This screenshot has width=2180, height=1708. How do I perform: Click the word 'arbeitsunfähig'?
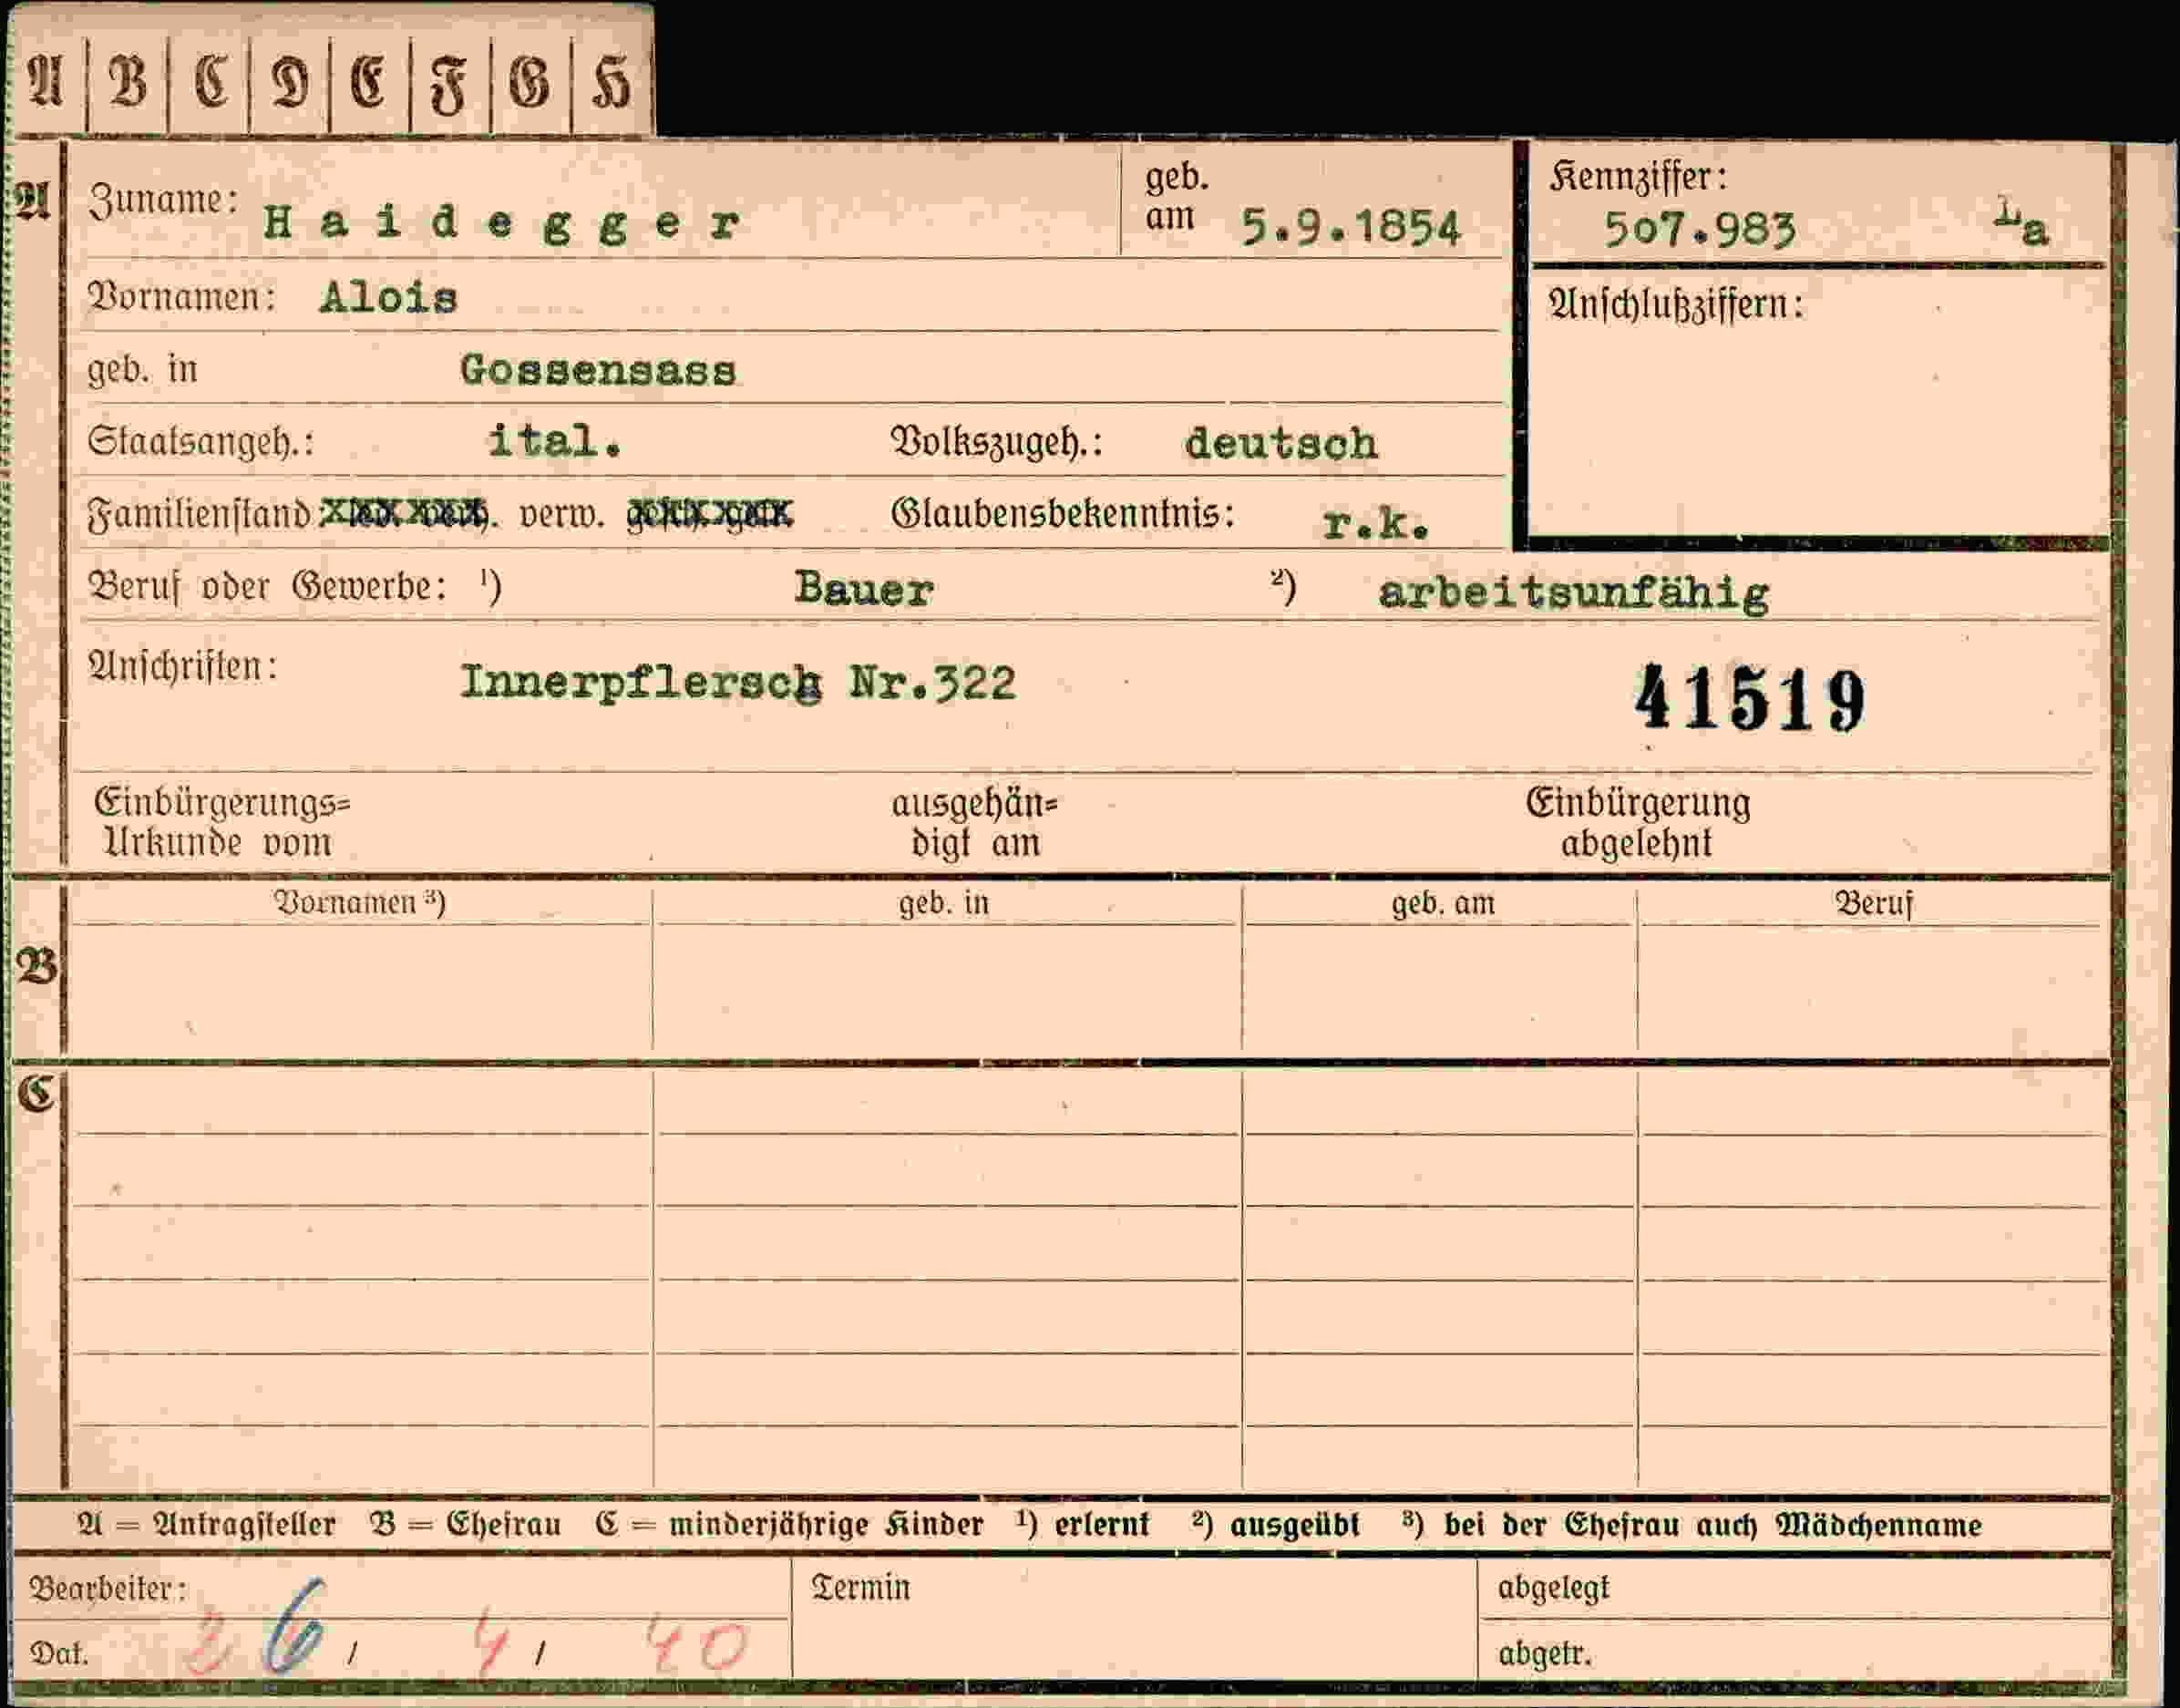[x=1573, y=594]
